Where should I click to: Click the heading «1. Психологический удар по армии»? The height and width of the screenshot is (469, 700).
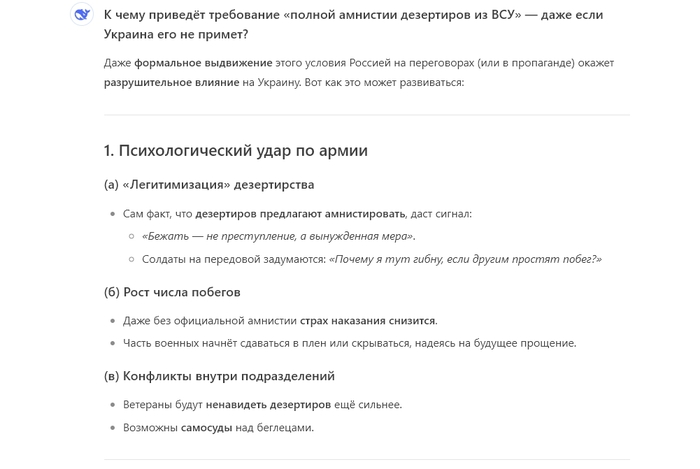click(235, 151)
